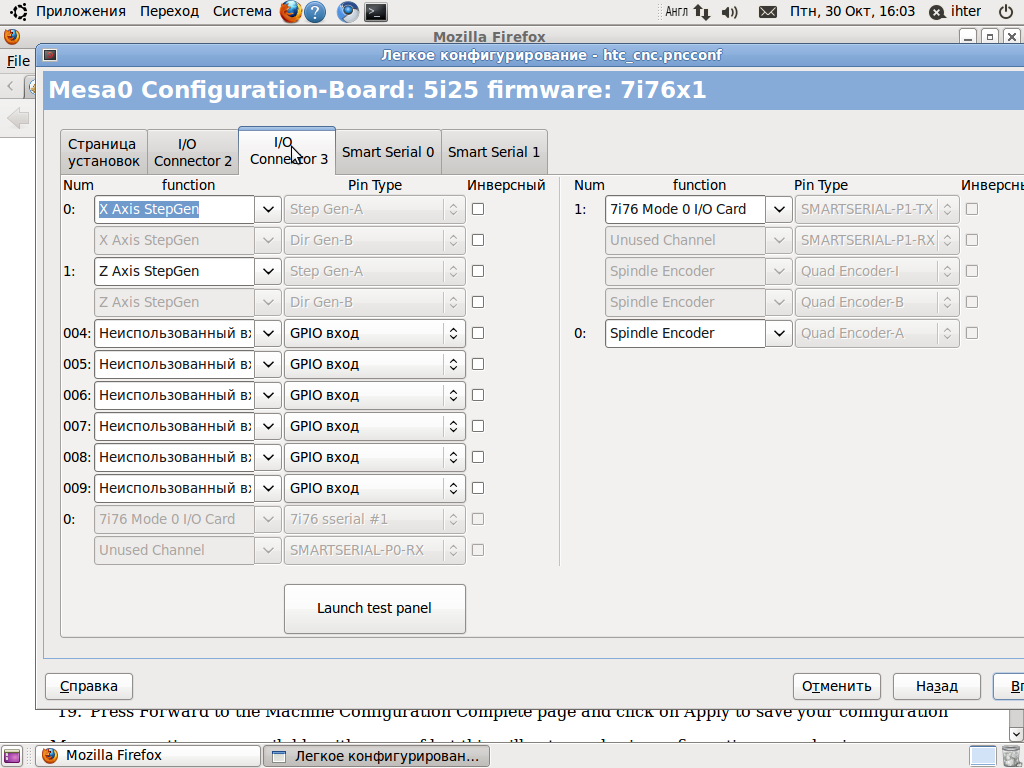Viewport: 1024px width, 768px height.
Task: Click the Отменить cancel button
Action: click(x=837, y=686)
